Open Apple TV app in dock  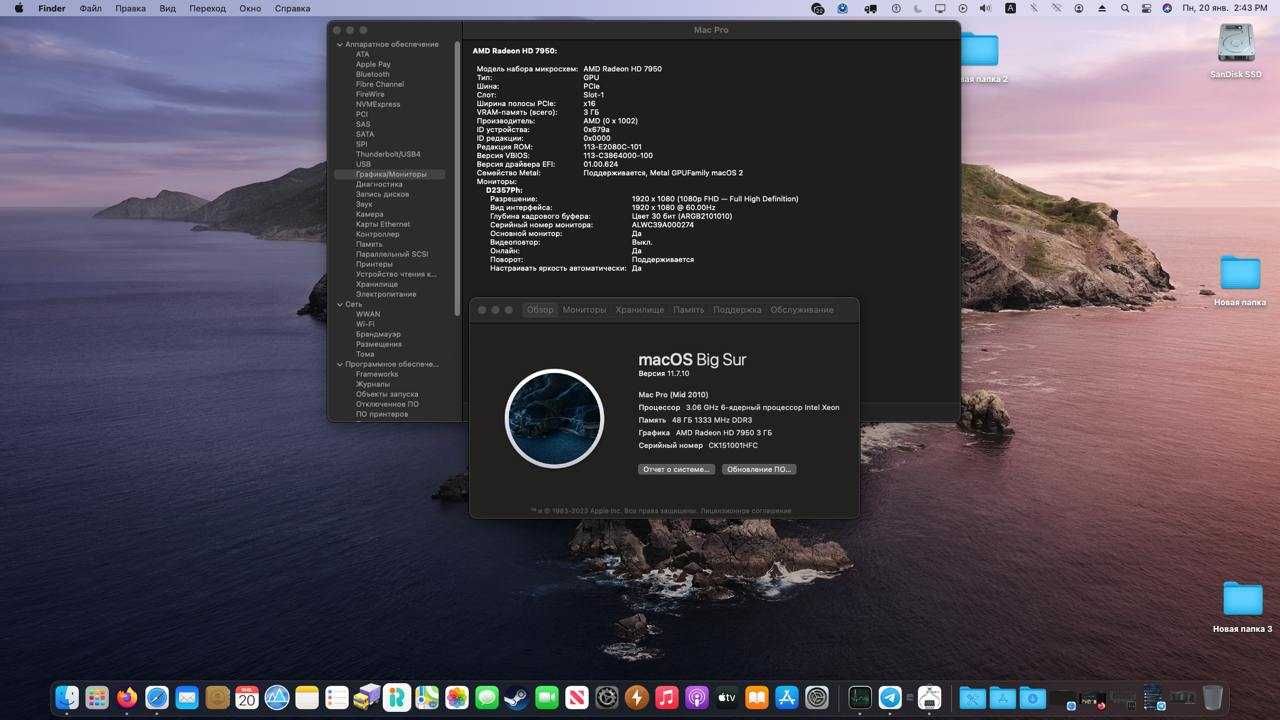pyautogui.click(x=727, y=697)
